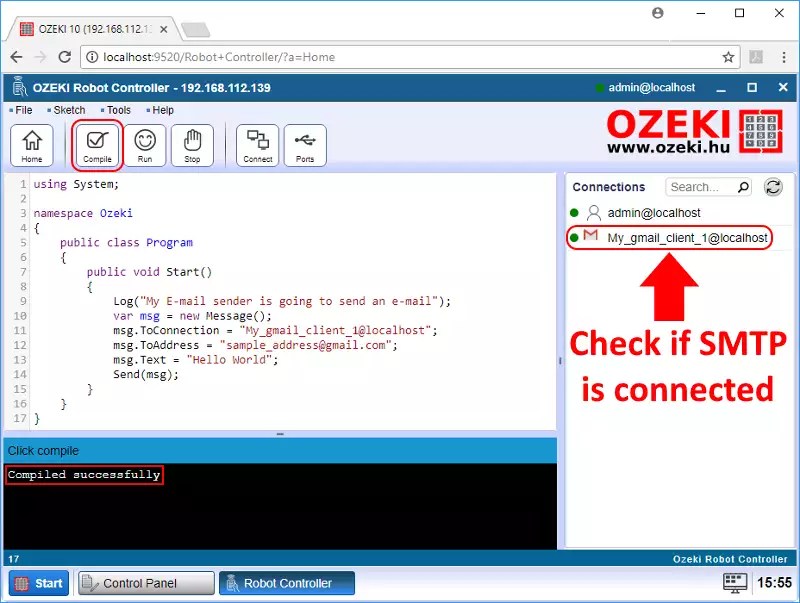Switch to Robot Controller in taskbar
Image resolution: width=800 pixels, height=603 pixels.
tap(287, 583)
